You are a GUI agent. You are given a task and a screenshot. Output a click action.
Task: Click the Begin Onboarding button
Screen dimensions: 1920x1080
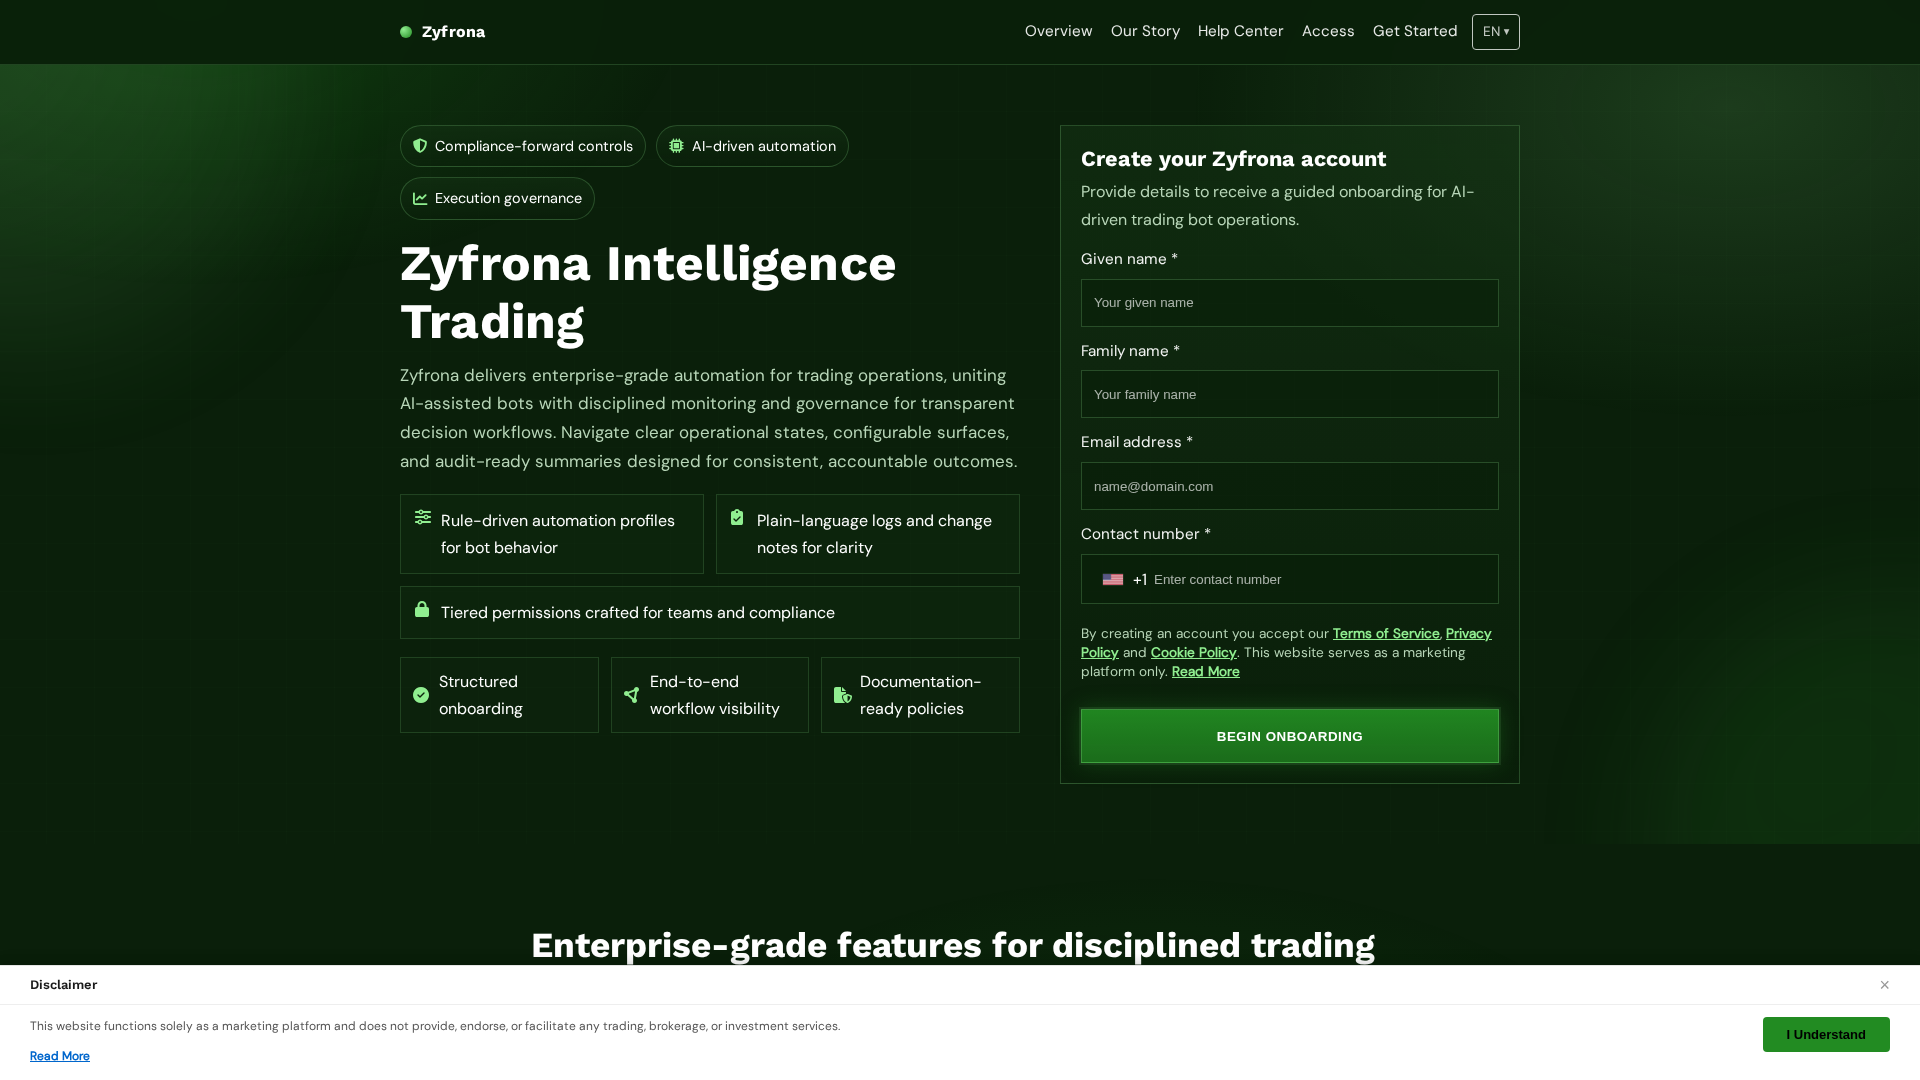click(x=1290, y=736)
